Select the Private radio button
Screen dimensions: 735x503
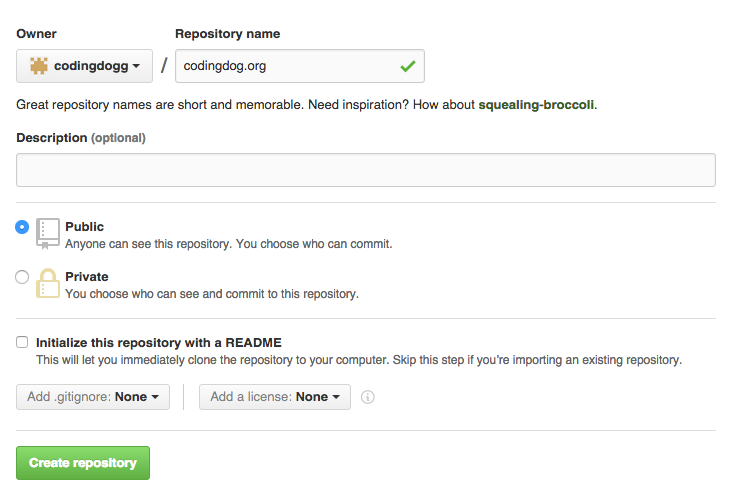point(22,277)
